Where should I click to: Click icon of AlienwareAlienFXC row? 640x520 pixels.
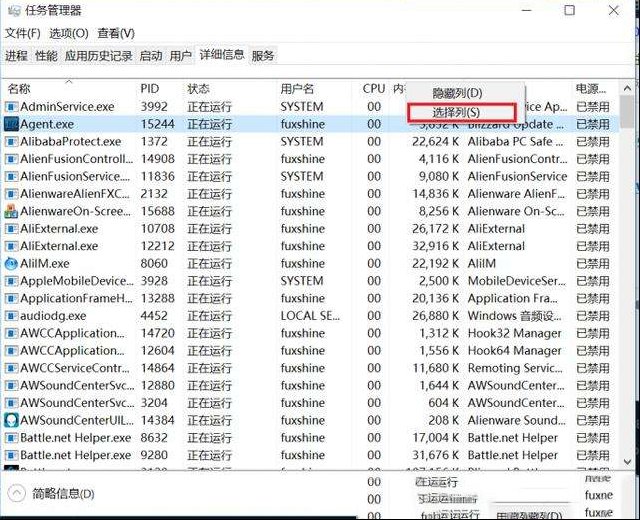tap(11, 194)
